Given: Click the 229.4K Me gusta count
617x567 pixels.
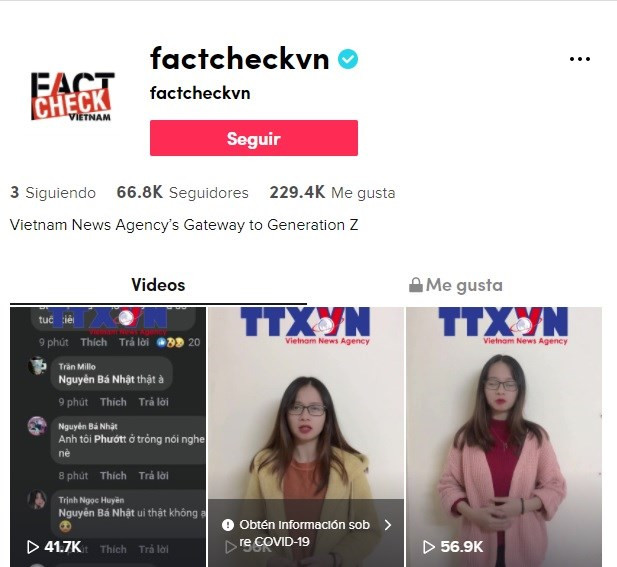Looking at the screenshot, I should click(x=332, y=192).
